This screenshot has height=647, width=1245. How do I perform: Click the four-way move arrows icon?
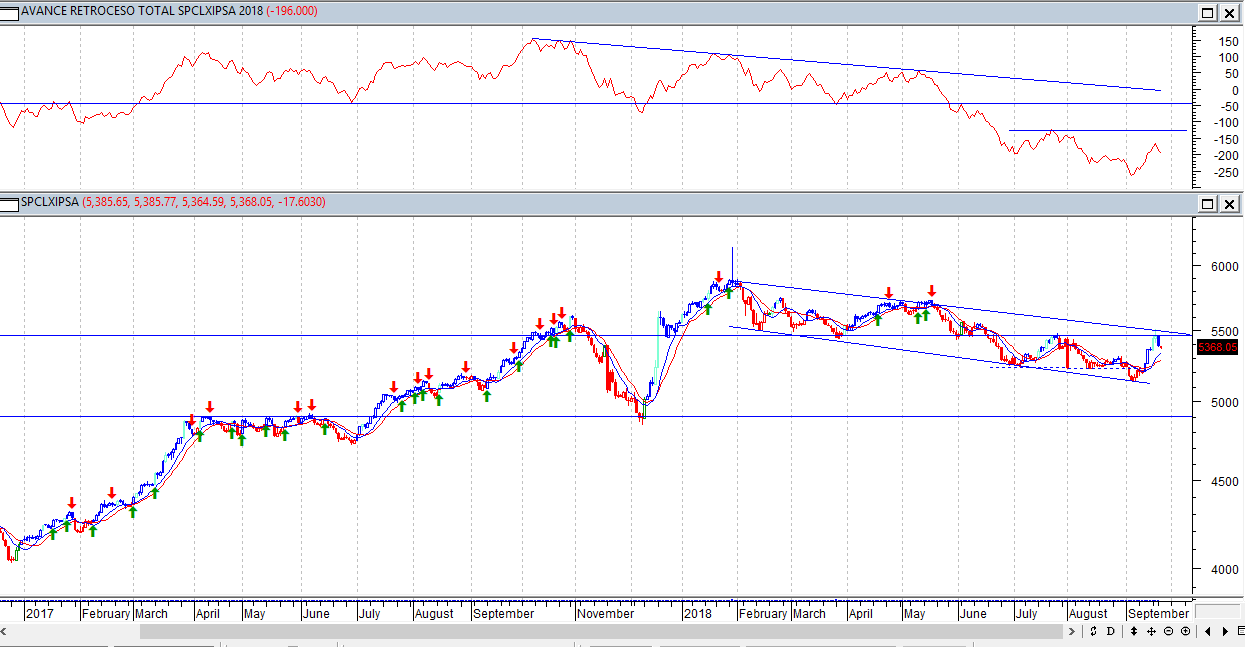1152,631
